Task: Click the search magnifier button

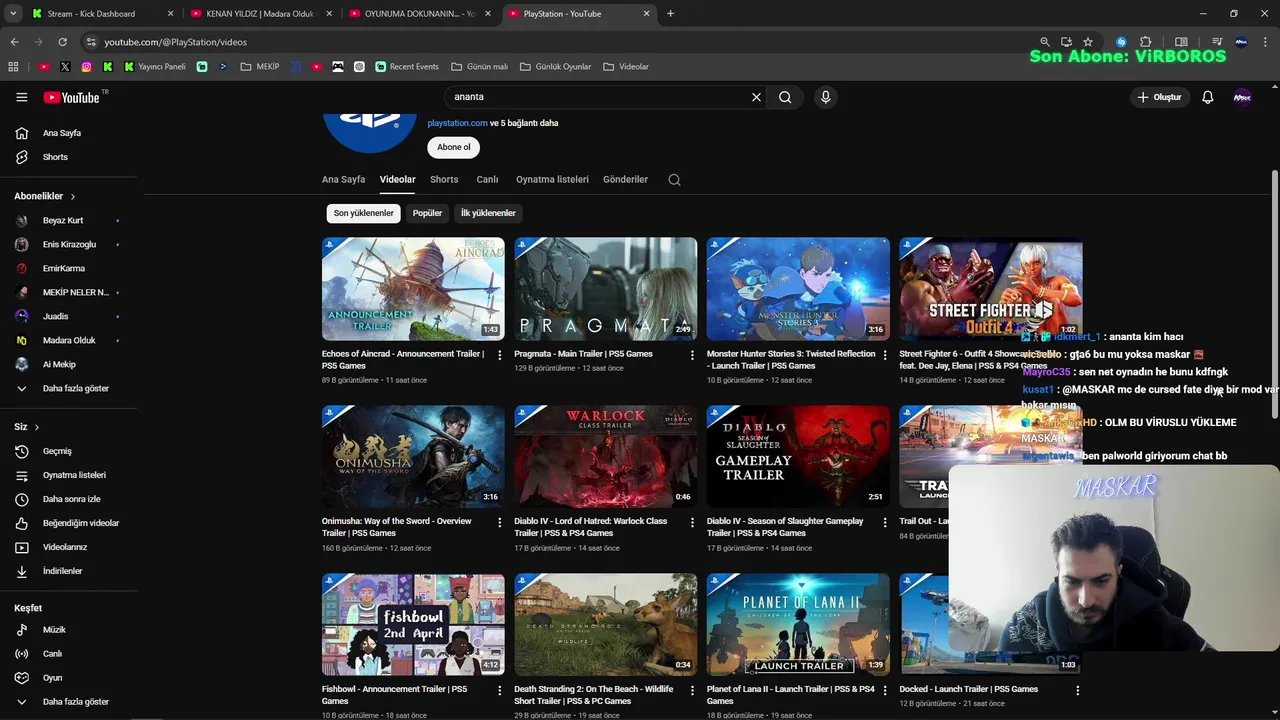Action: coord(785,97)
